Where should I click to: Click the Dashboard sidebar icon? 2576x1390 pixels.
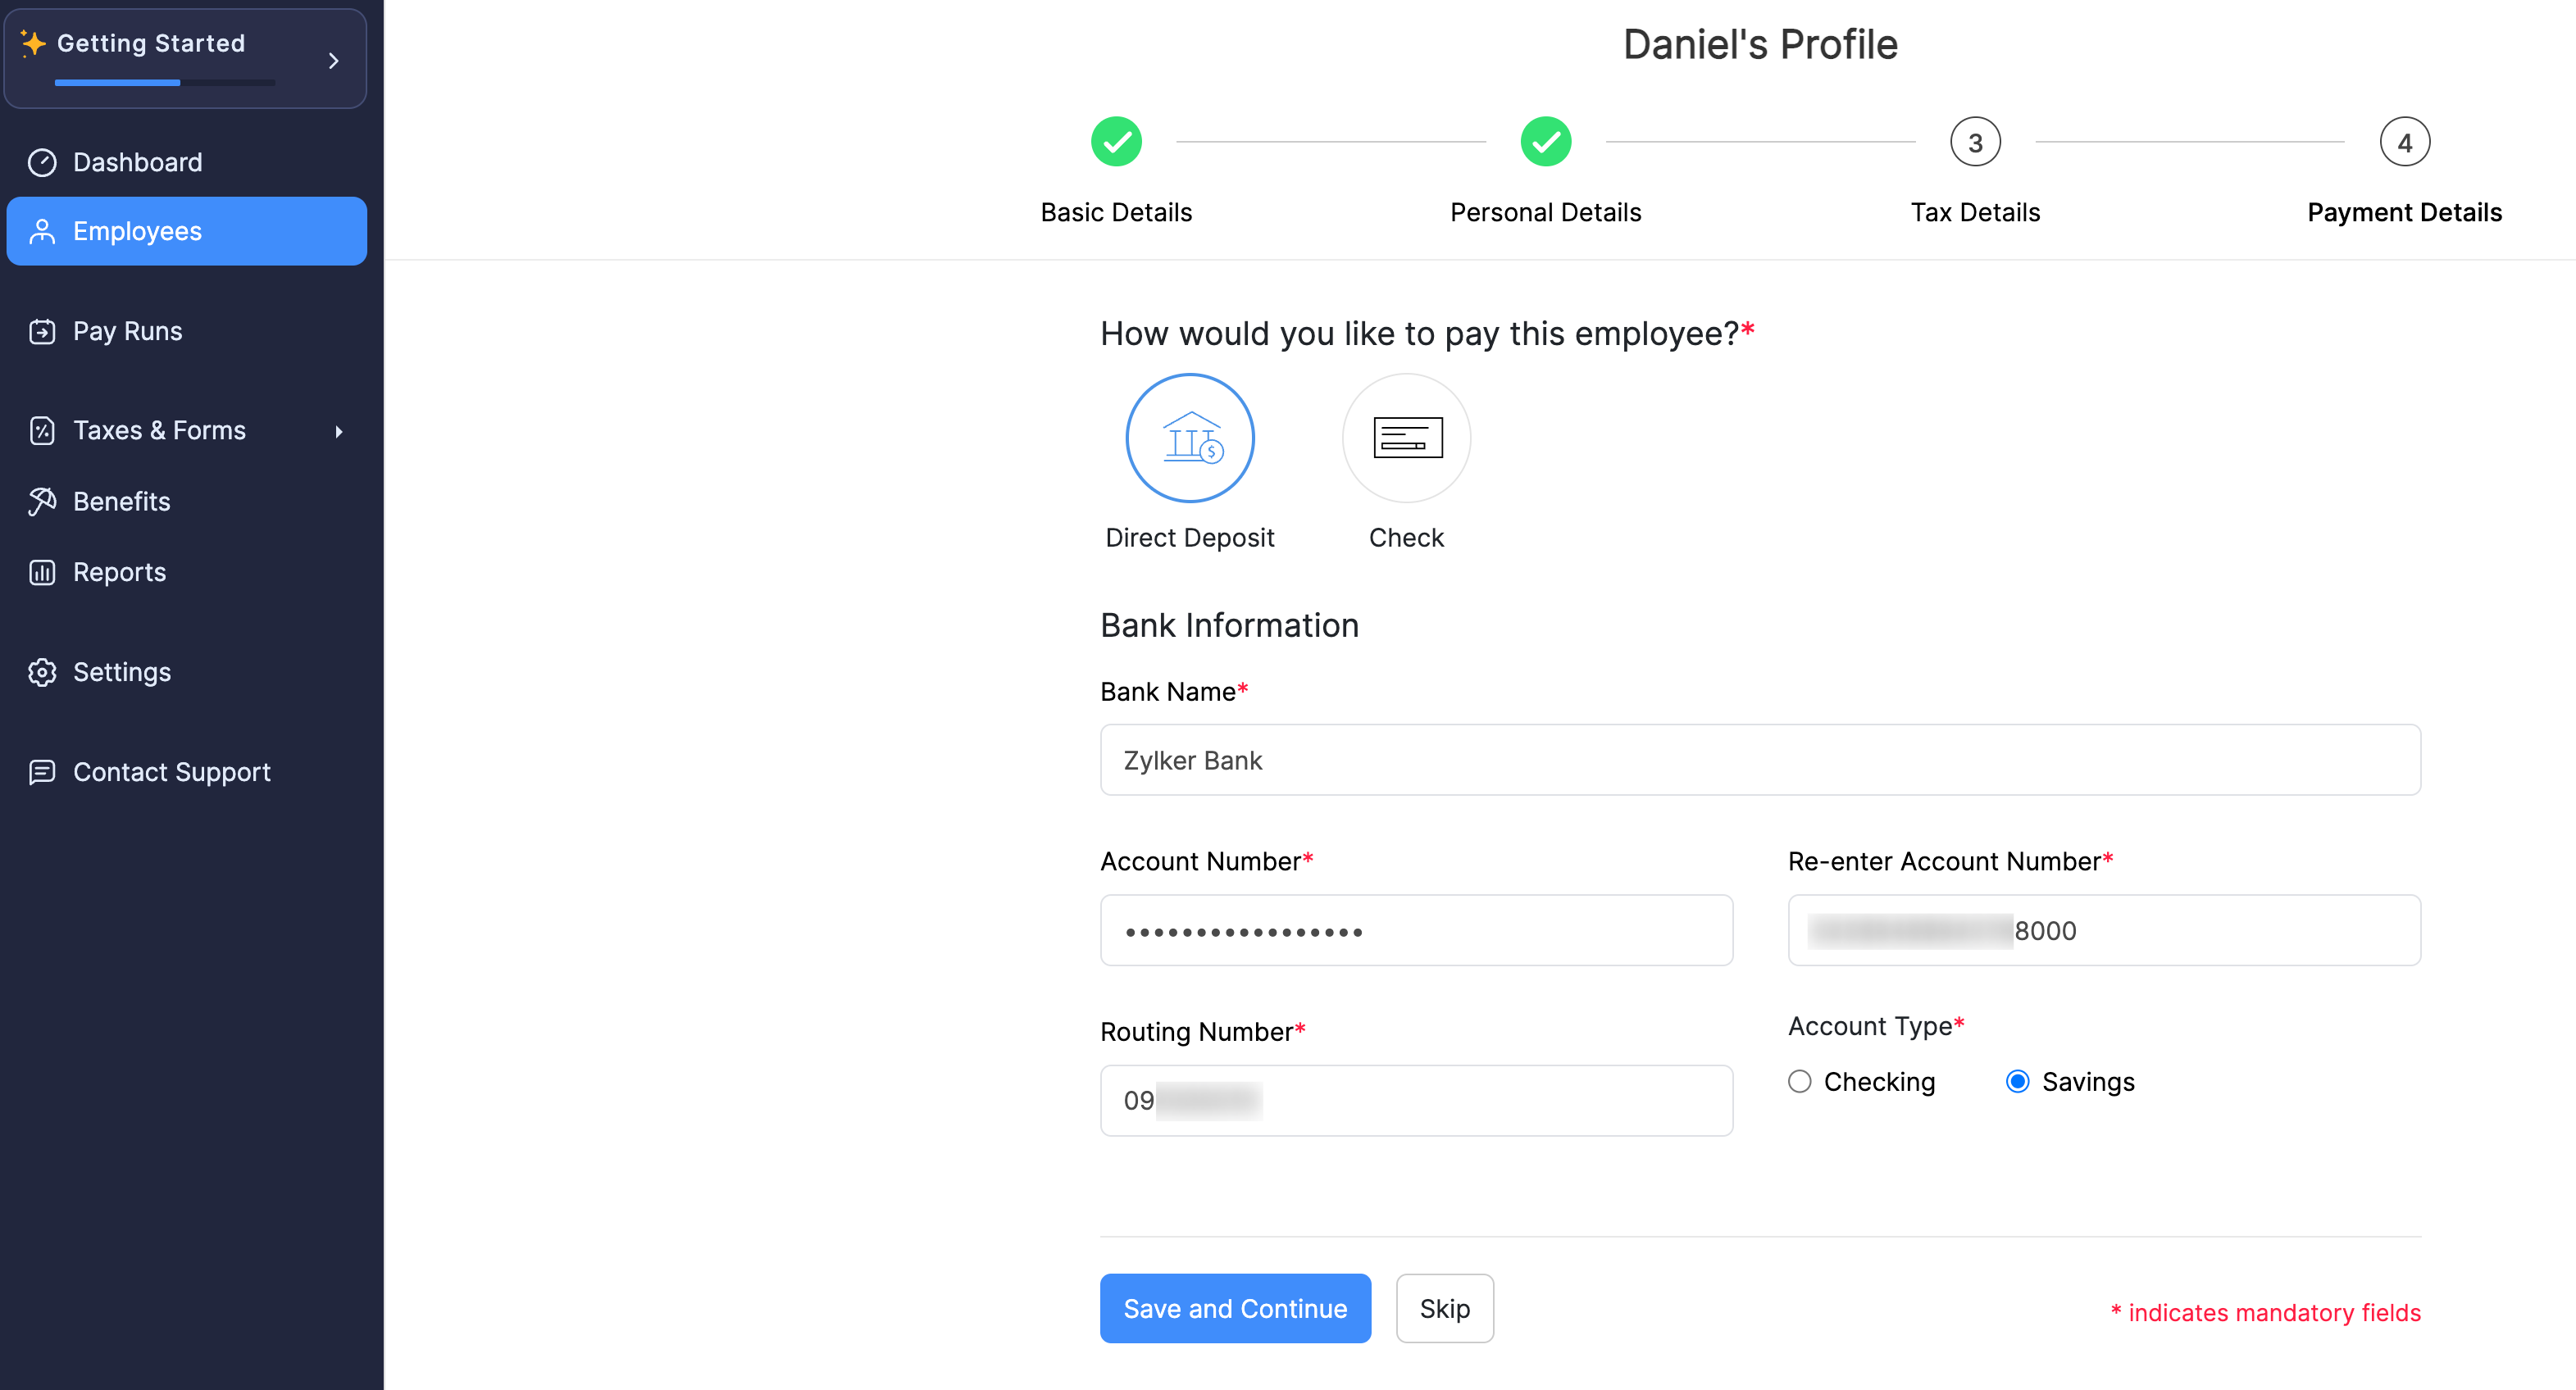[x=44, y=161]
